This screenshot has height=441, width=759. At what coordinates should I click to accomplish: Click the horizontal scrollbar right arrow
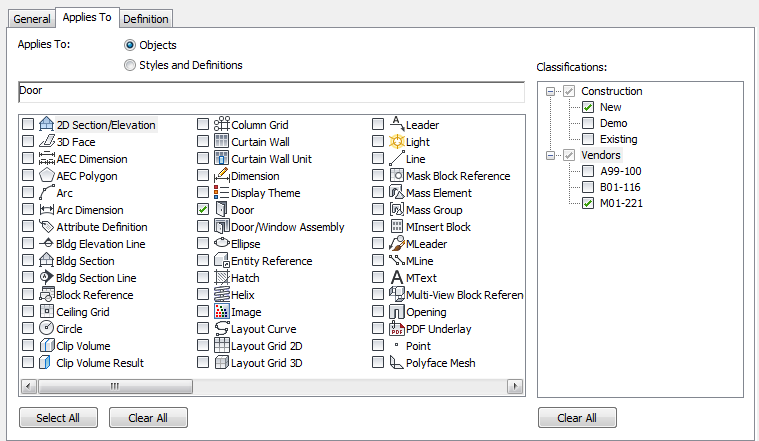[515, 386]
